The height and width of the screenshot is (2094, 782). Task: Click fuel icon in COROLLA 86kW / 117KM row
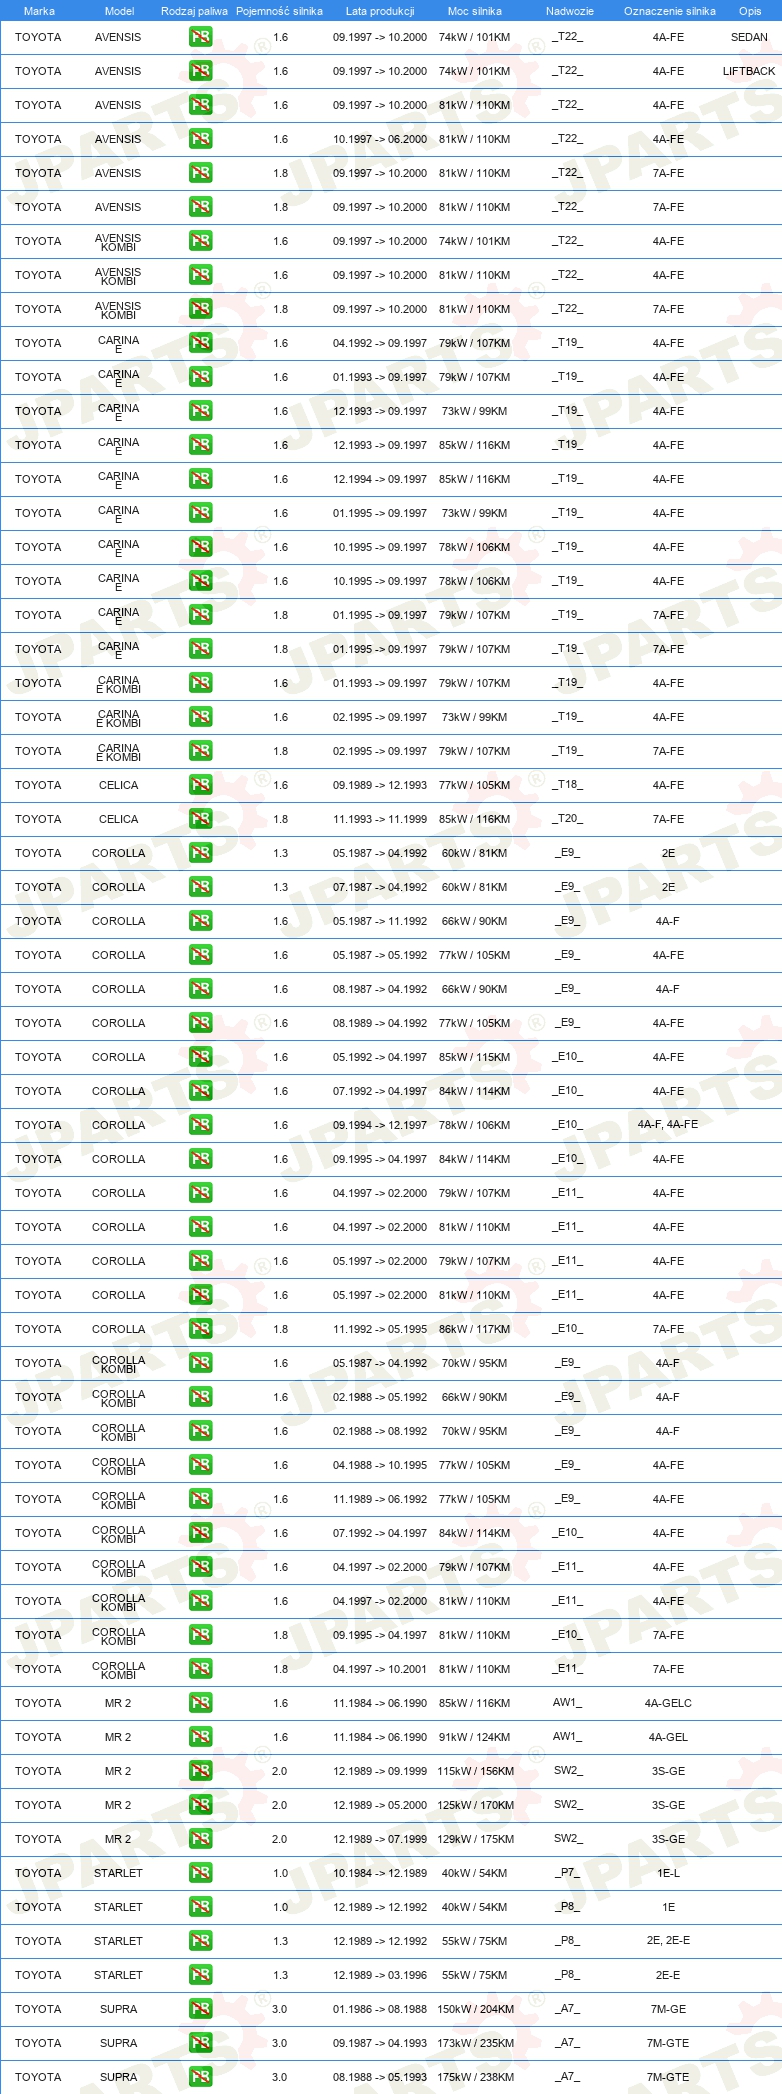[x=200, y=1329]
